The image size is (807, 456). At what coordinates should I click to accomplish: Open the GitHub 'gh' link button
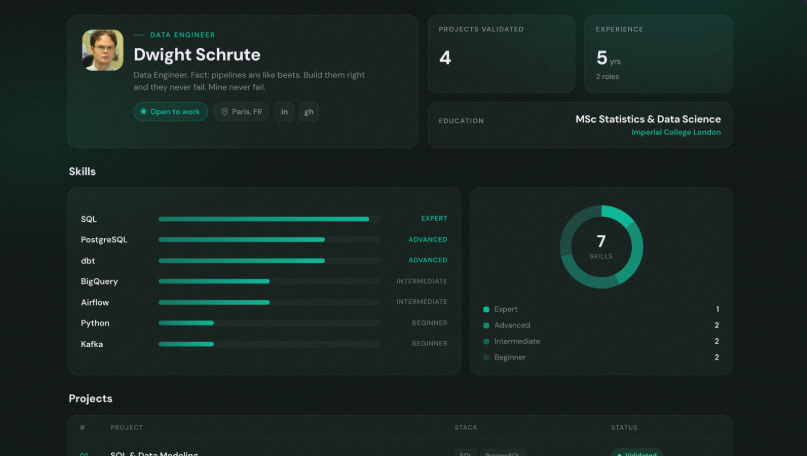309,112
